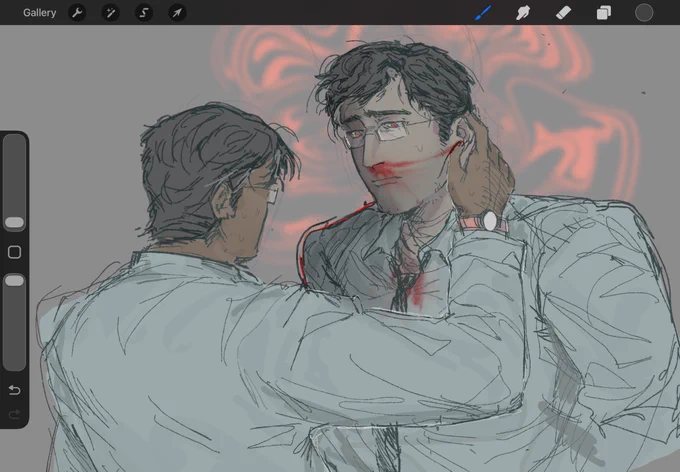Open the Layers panel
The width and height of the screenshot is (680, 472).
604,13
